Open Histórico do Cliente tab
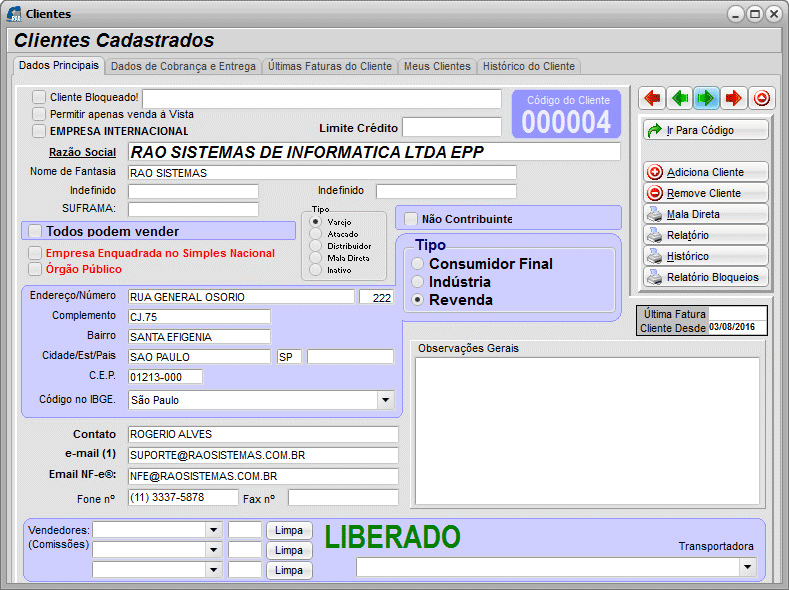The height and width of the screenshot is (590, 789). 529,66
